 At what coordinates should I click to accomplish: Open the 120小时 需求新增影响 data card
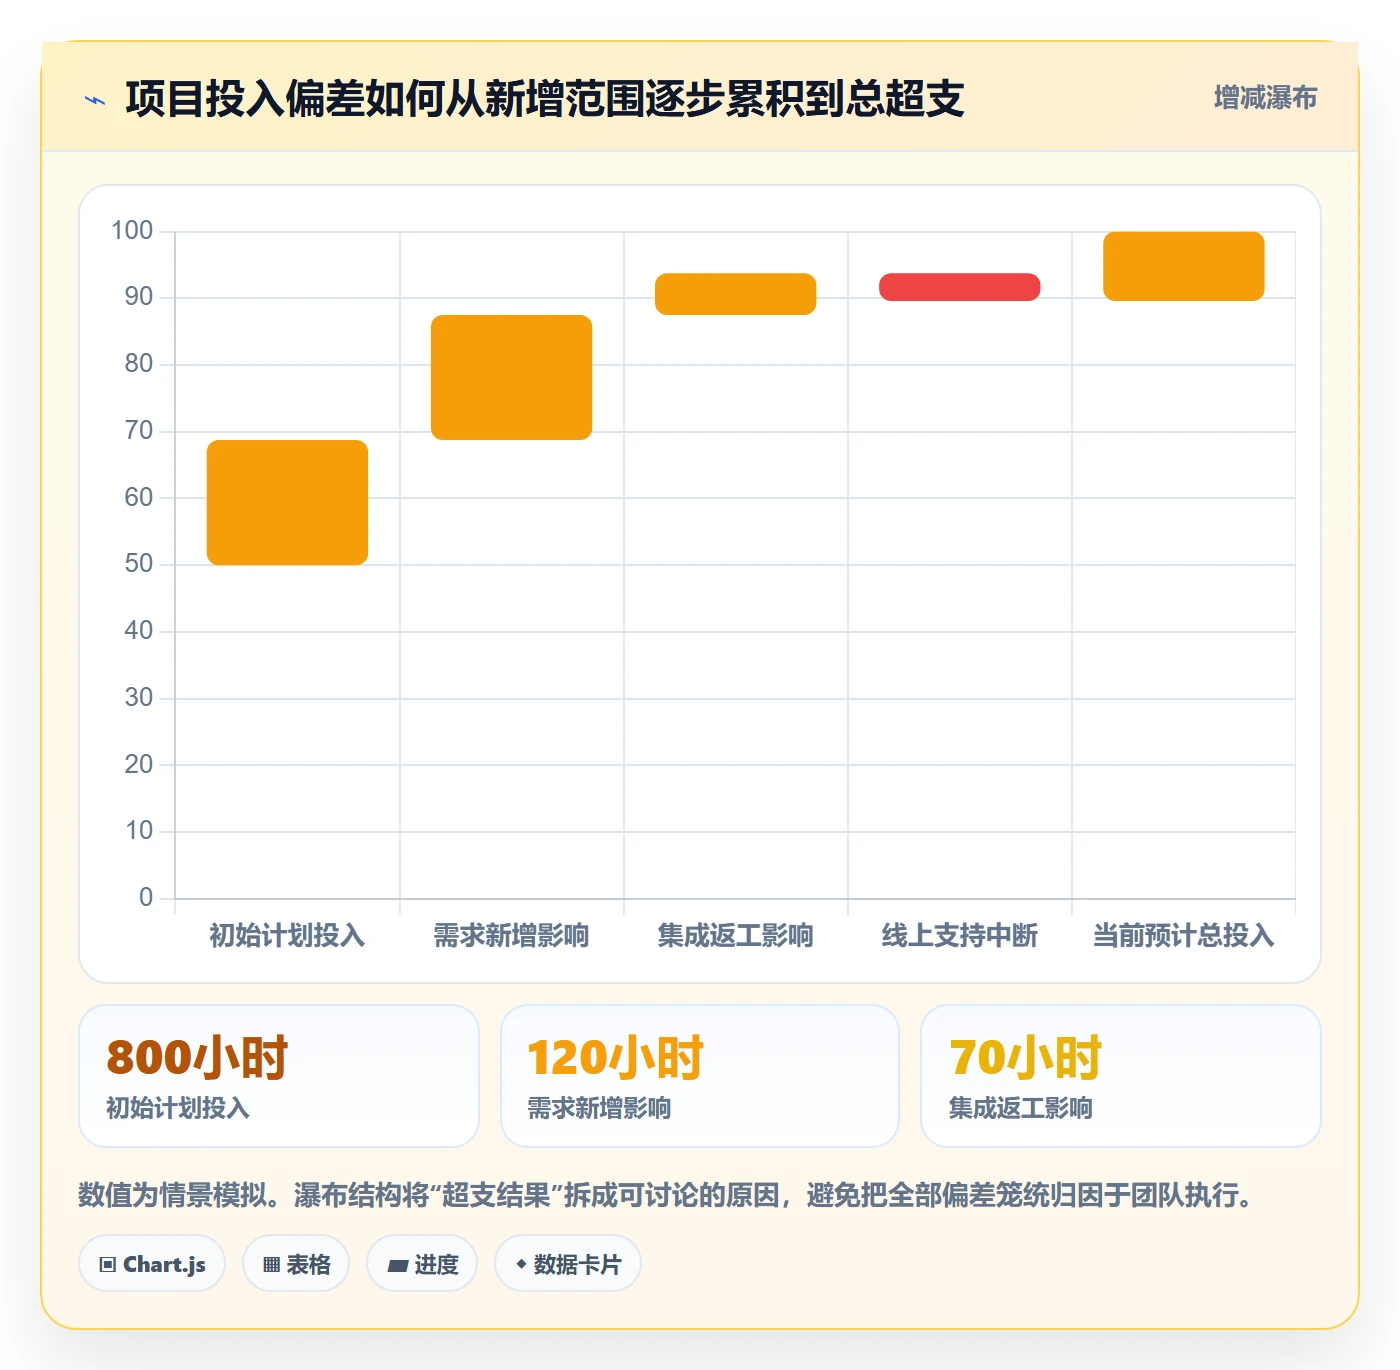[x=700, y=1076]
